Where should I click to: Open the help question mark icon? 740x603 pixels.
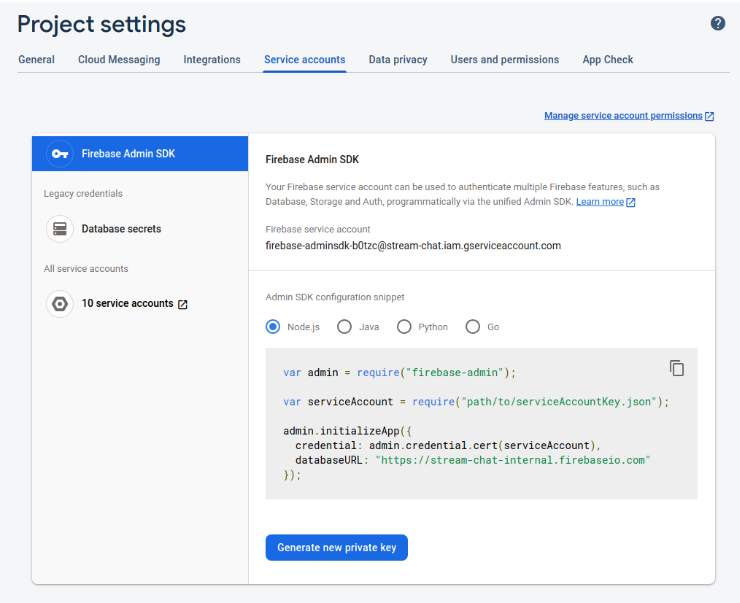[x=717, y=23]
